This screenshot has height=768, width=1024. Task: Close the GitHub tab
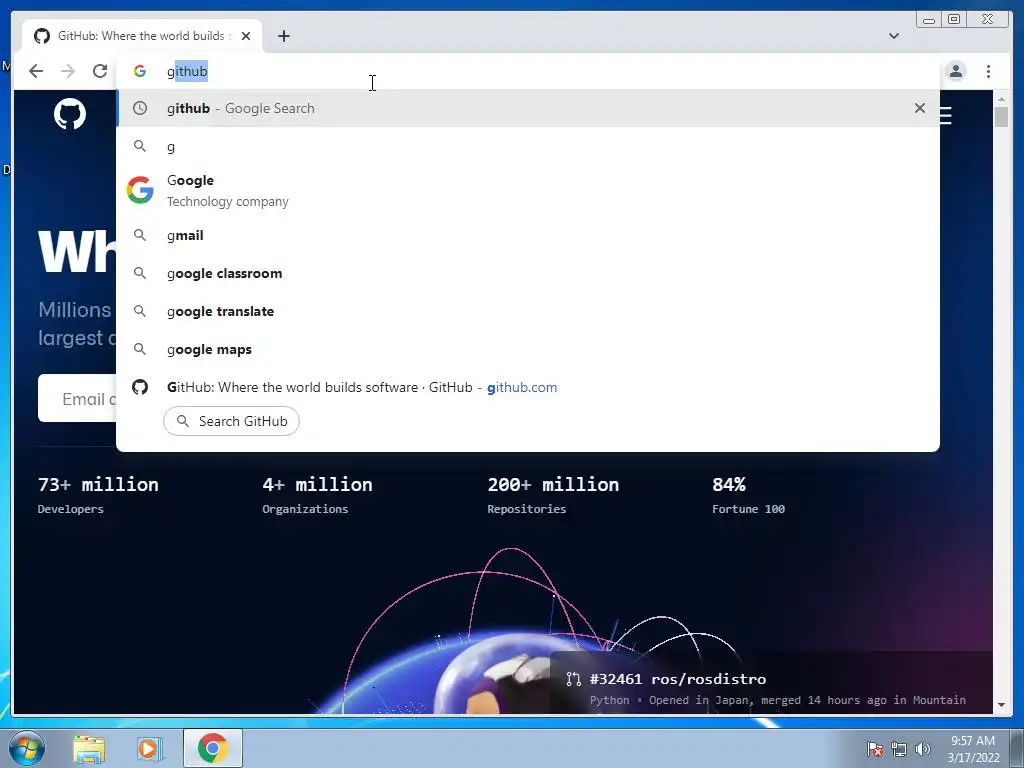246,36
